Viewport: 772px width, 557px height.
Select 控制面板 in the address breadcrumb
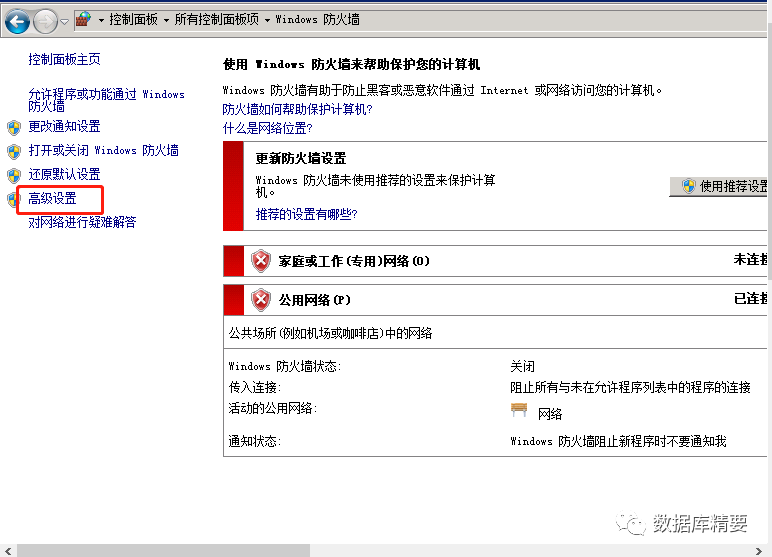pos(133,20)
